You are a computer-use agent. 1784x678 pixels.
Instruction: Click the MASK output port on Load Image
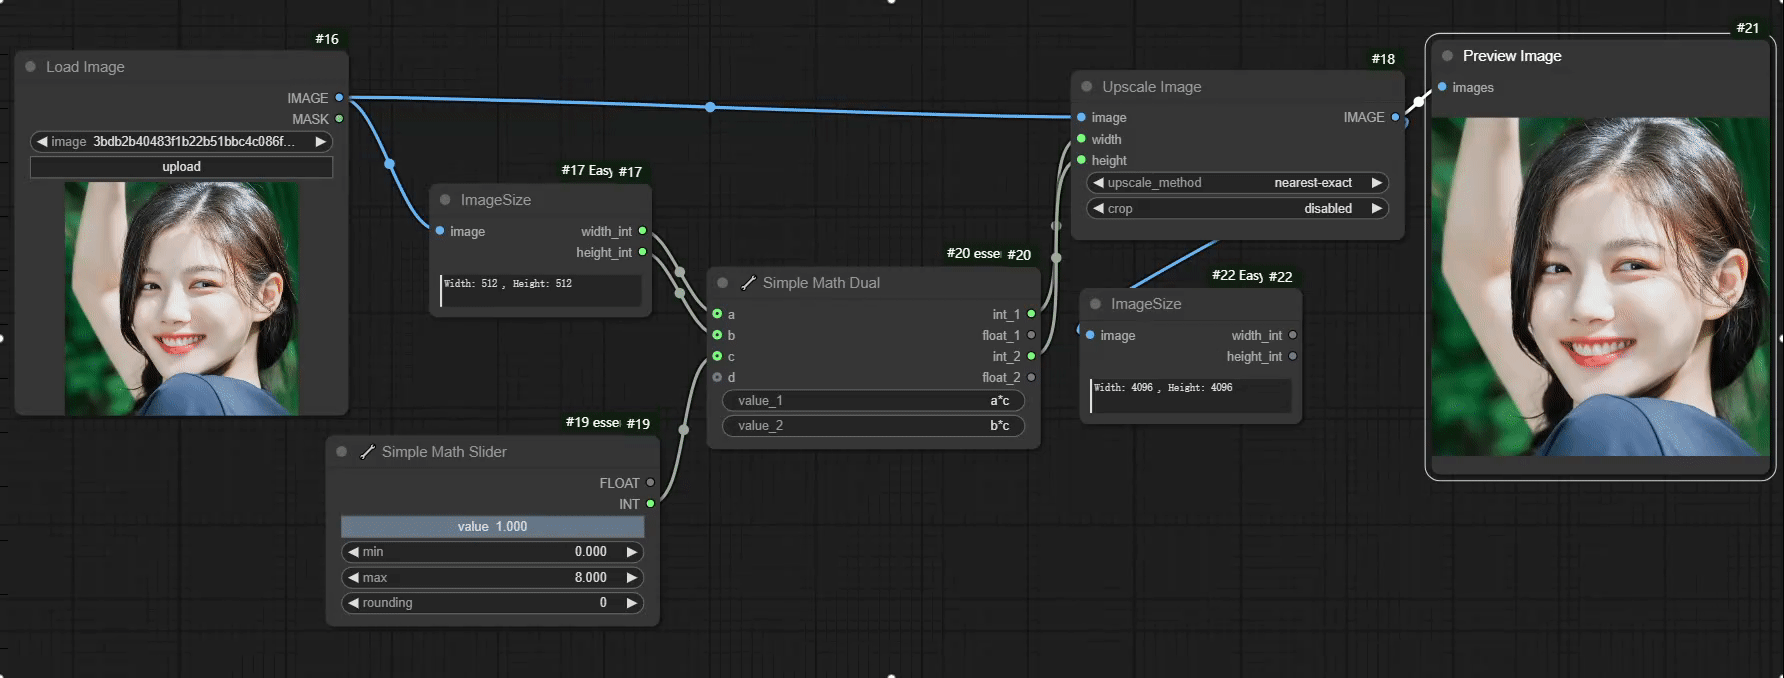339,119
